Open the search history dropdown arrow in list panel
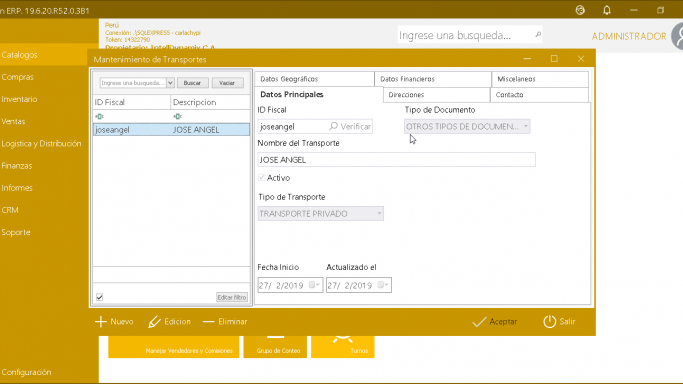 point(170,83)
